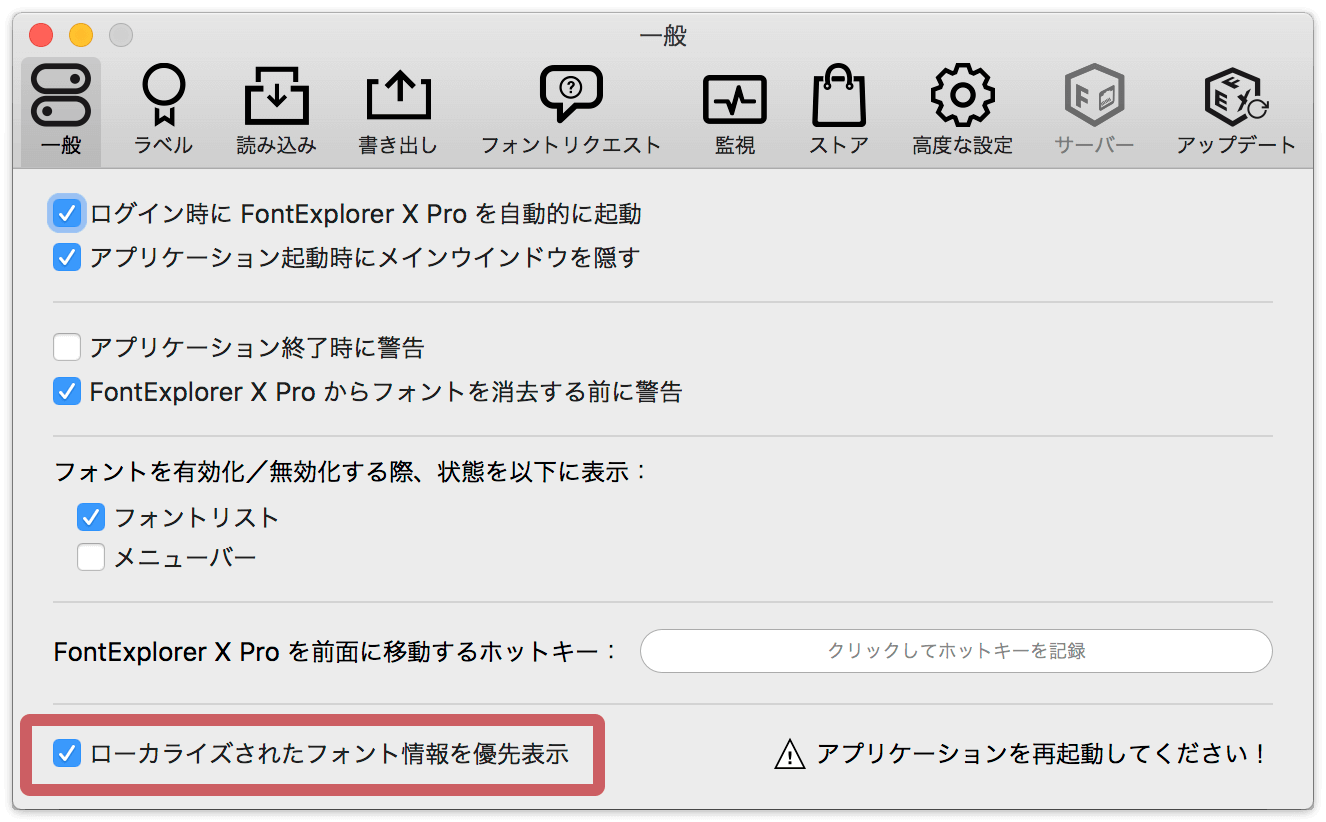Toggle アプリケーション起動時にメインウインドウを隠す checkbox
The width and height of the screenshot is (1326, 822).
tap(67, 257)
